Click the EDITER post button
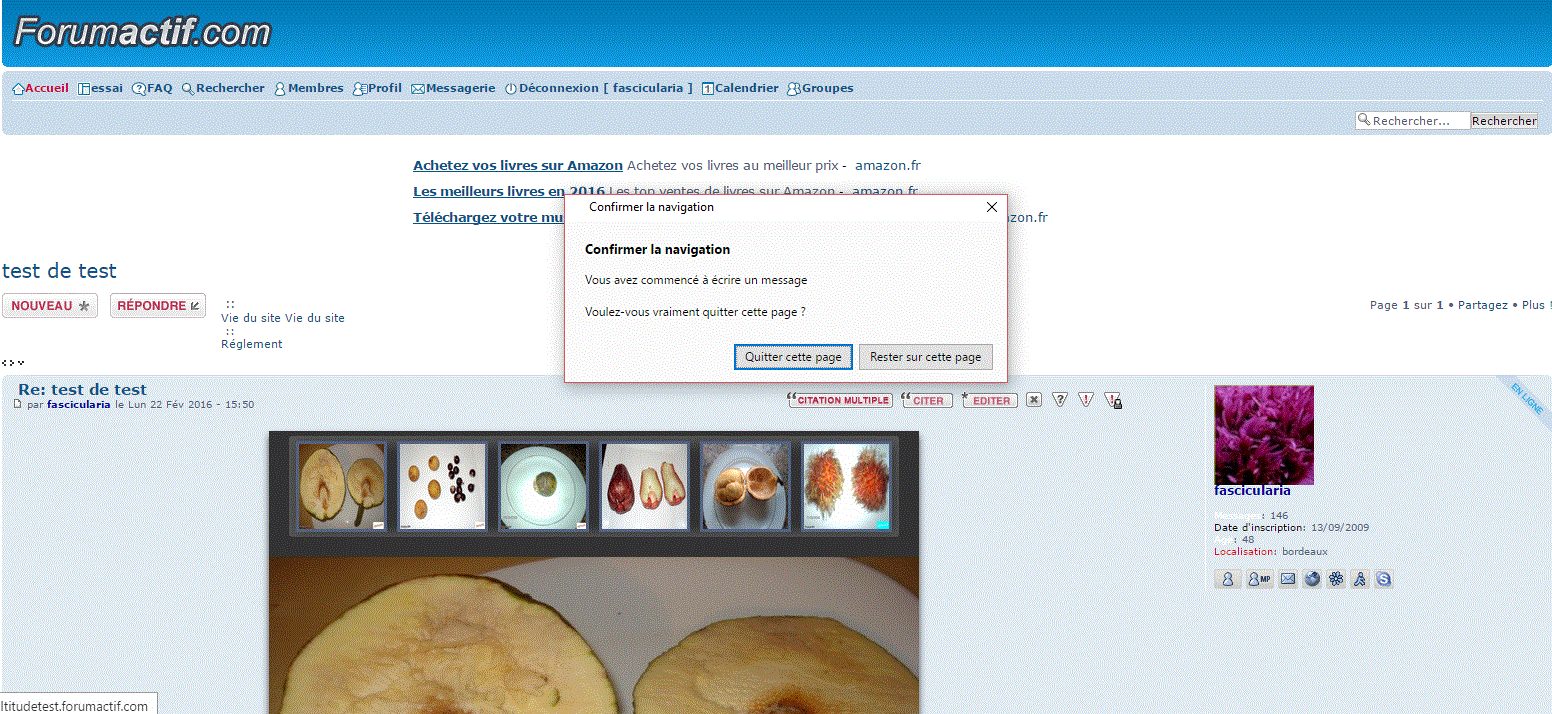This screenshot has width=1552, height=714. [x=990, y=400]
